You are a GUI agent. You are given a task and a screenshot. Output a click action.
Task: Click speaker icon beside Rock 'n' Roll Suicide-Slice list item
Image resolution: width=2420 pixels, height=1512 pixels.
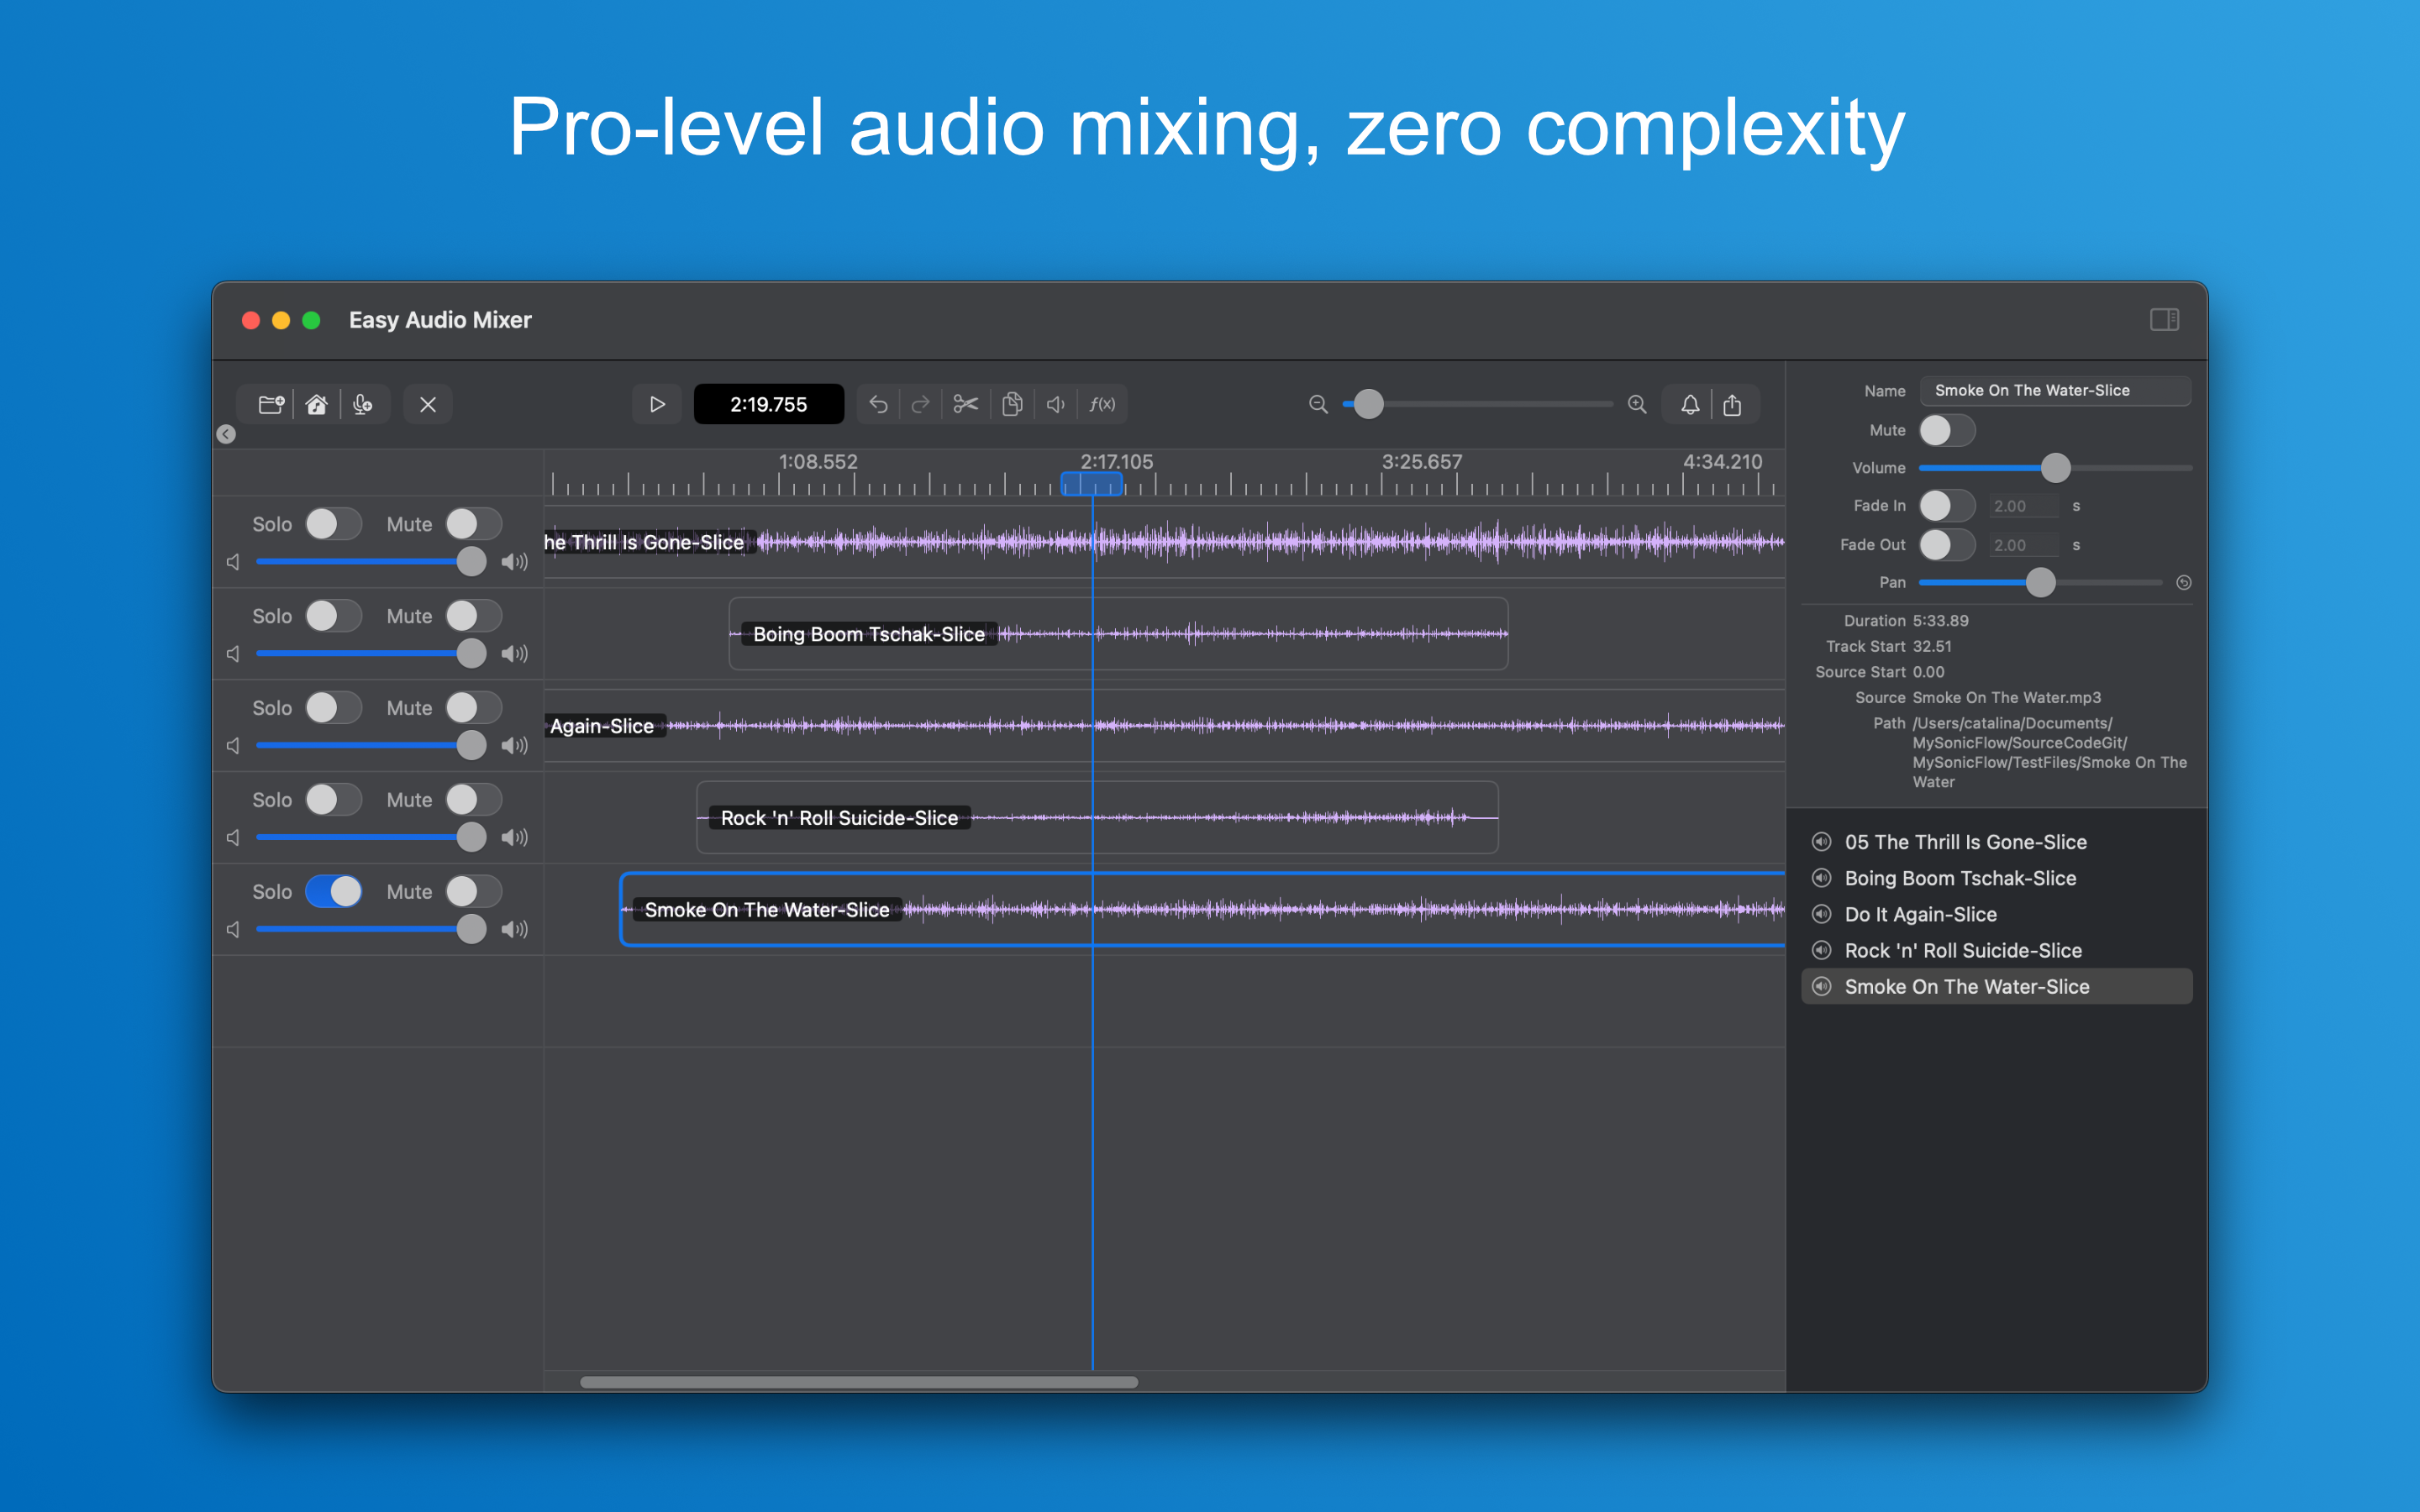tap(1822, 950)
